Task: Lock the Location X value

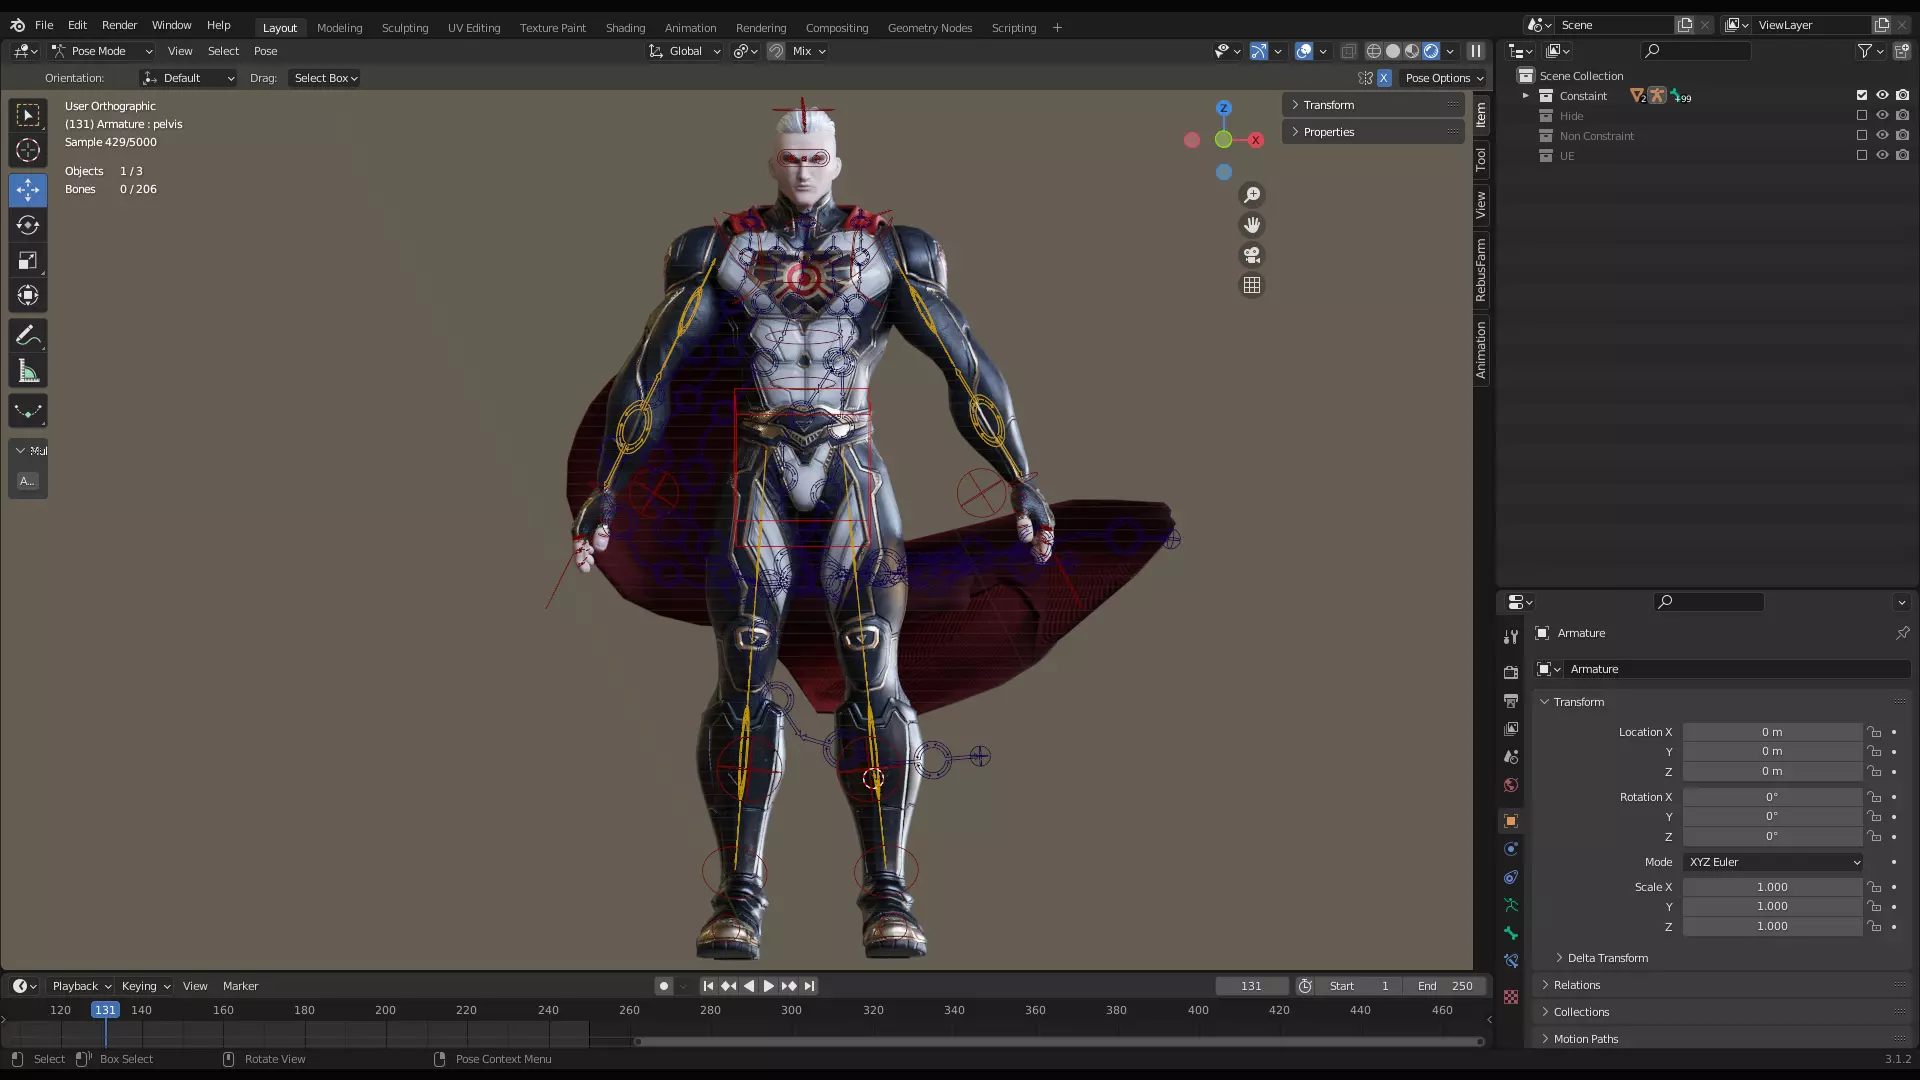Action: (x=1875, y=732)
